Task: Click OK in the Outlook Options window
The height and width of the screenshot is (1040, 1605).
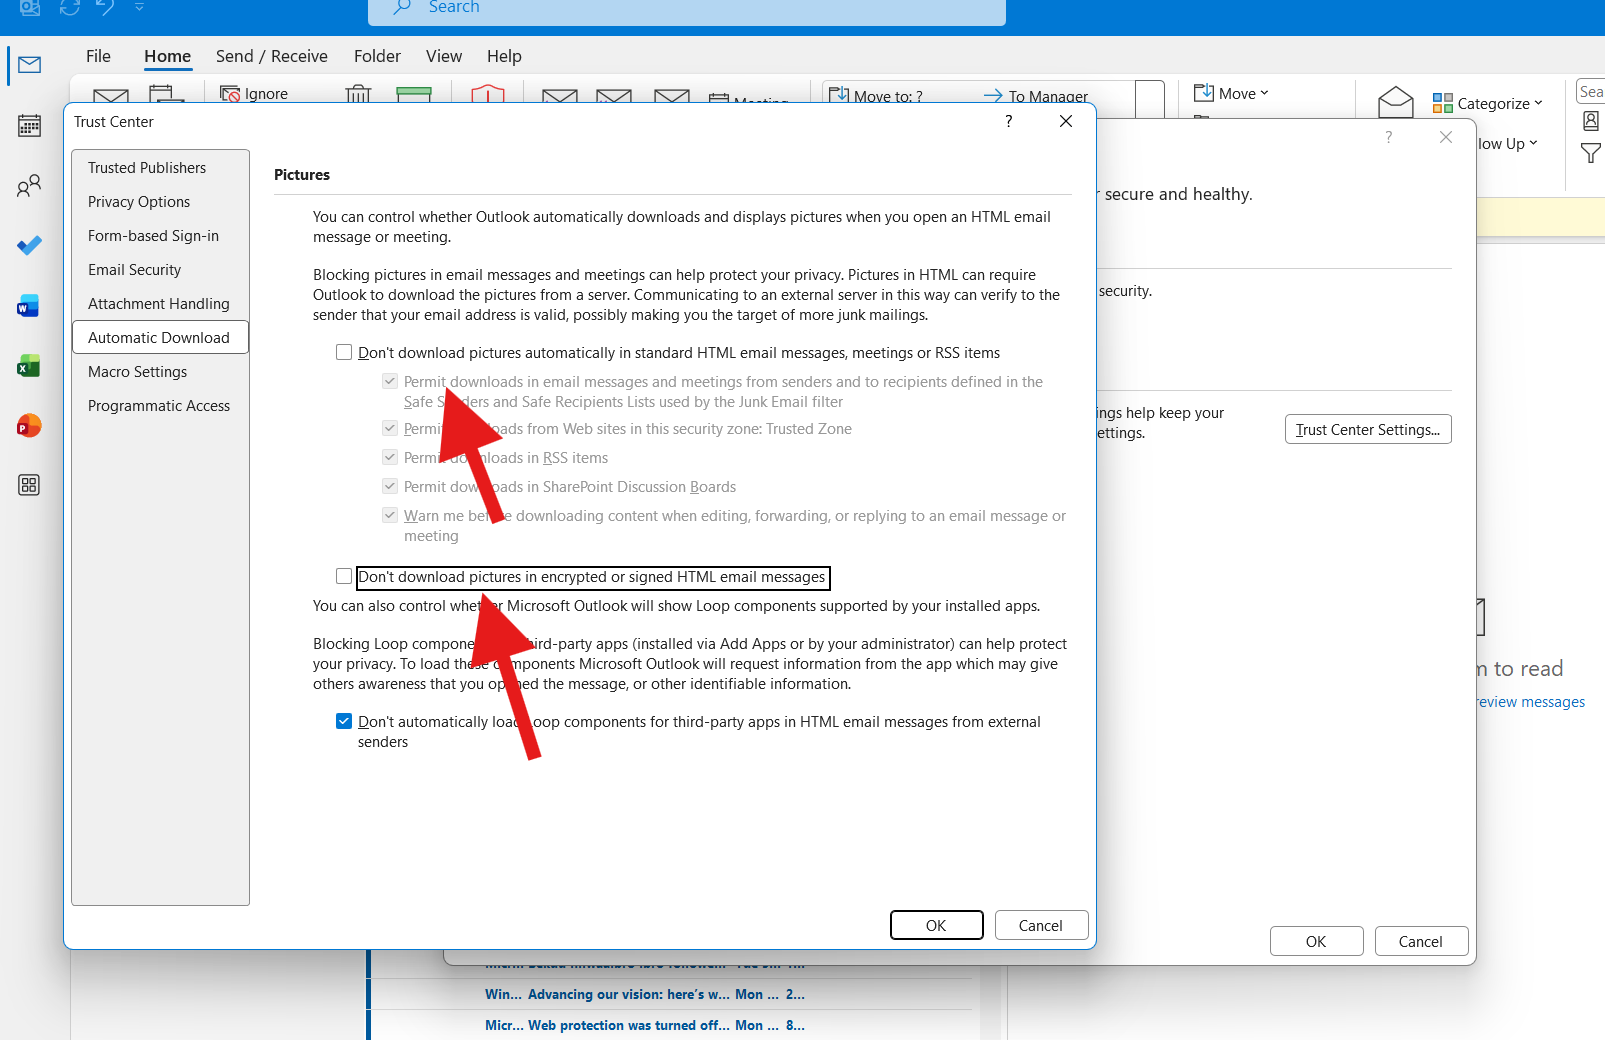Action: pyautogui.click(x=1316, y=941)
